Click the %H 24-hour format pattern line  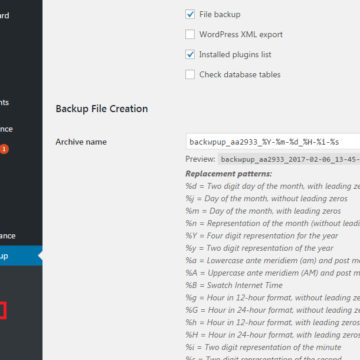(273, 335)
